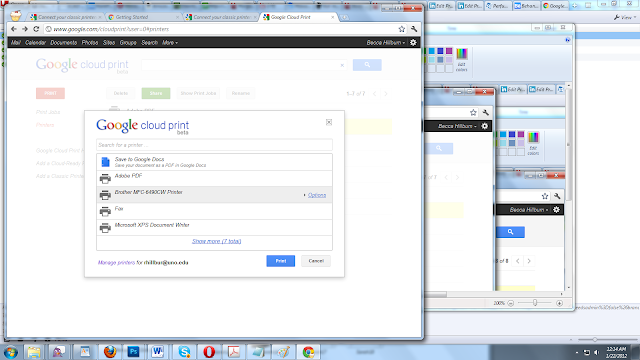The height and width of the screenshot is (360, 640).
Task: Open Chrome's wrench menu
Action: (414, 29)
